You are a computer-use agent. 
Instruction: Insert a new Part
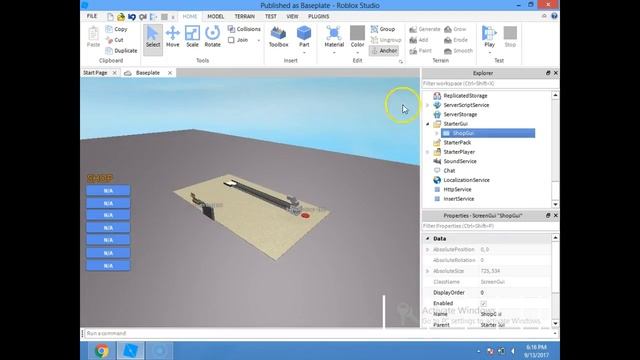click(x=304, y=36)
